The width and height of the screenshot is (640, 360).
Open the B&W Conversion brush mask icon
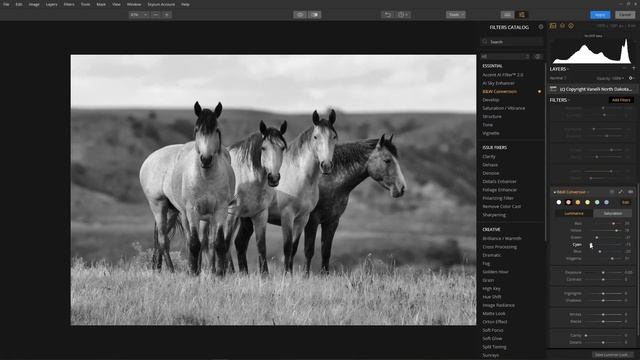coord(621,192)
